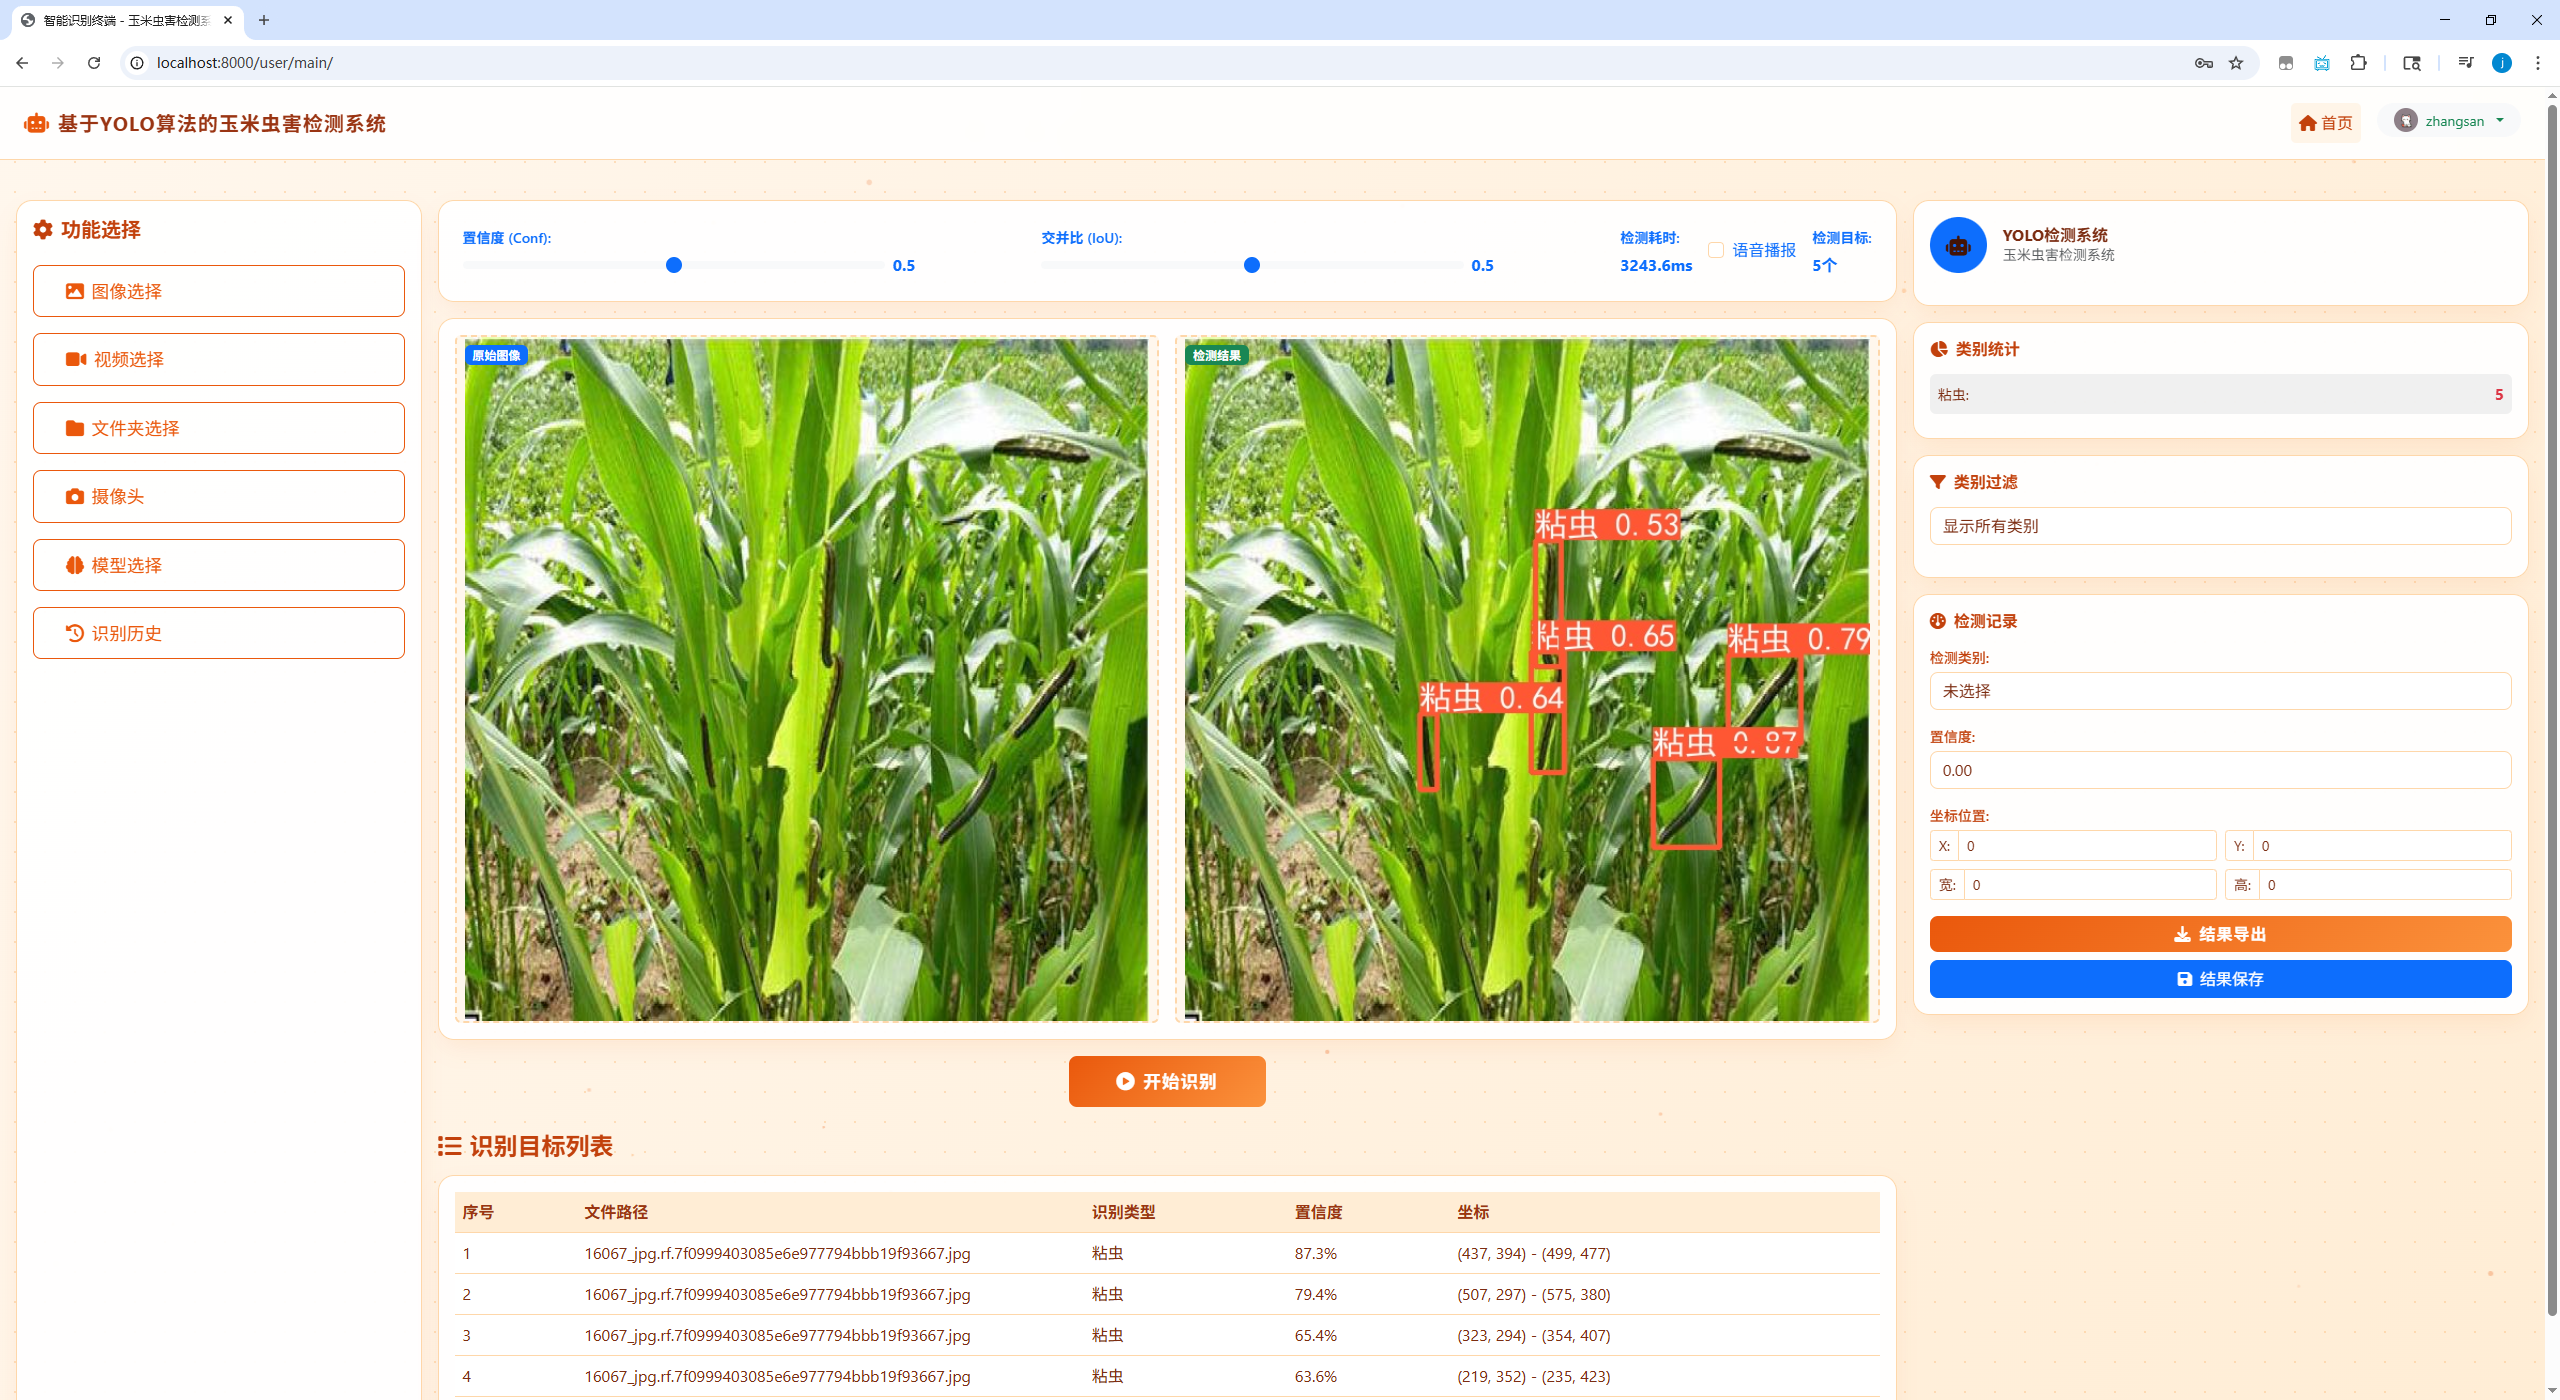The width and height of the screenshot is (2560, 1400).
Task: Enable the 语音播报 checkbox
Action: point(1716,250)
